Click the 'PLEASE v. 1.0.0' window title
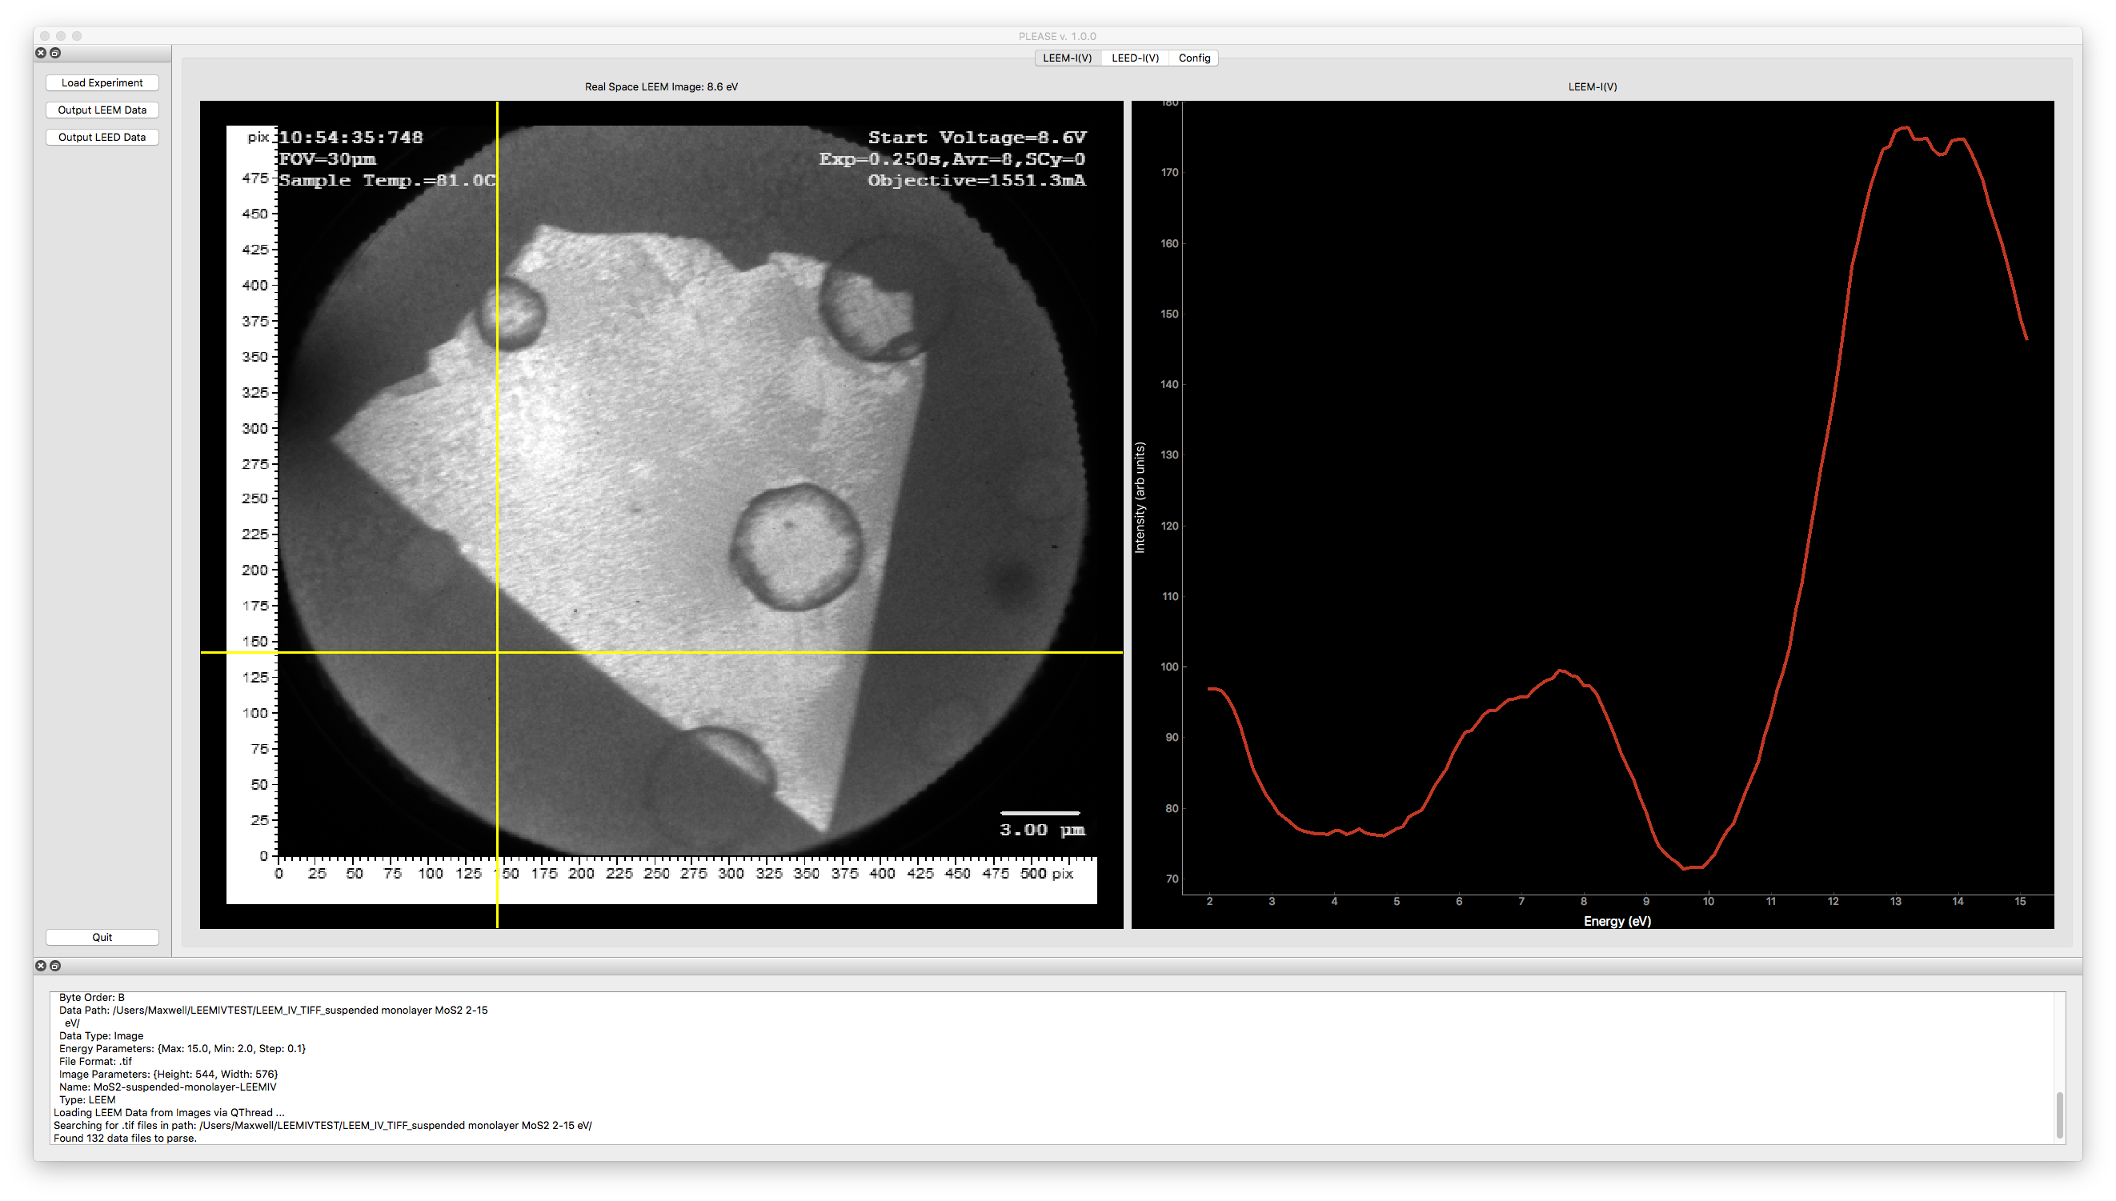Image resolution: width=2116 pixels, height=1201 pixels. point(1057,36)
